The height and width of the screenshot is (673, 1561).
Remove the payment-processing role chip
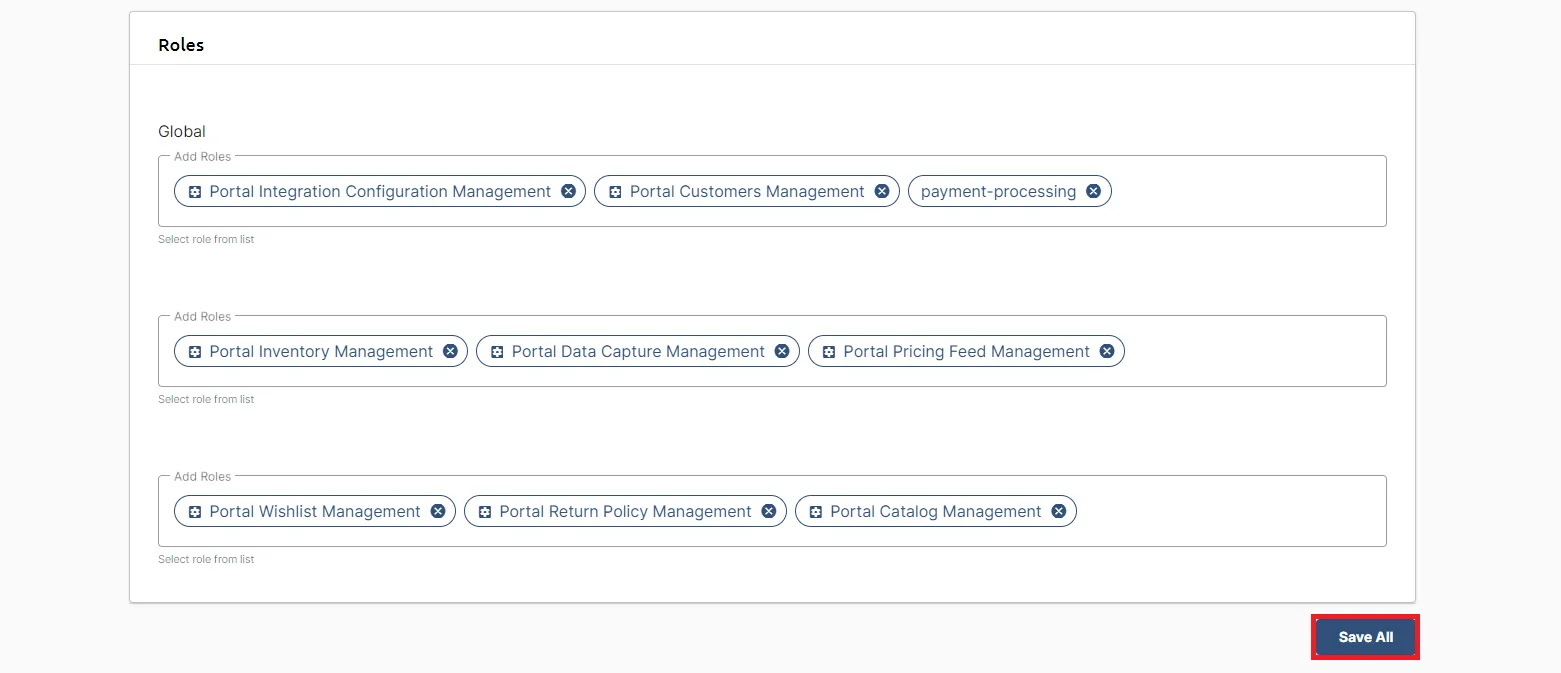(1094, 191)
